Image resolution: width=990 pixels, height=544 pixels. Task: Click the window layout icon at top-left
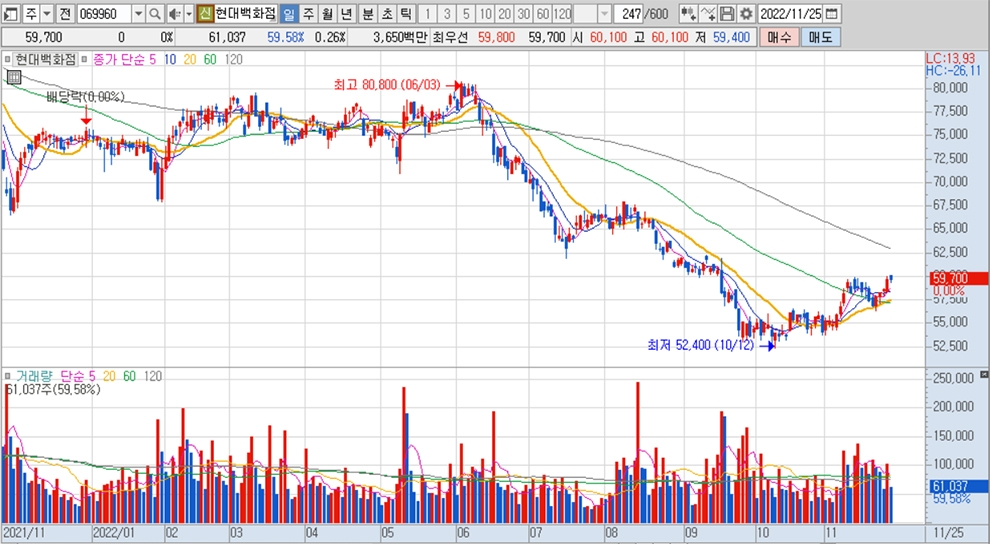click(x=10, y=14)
